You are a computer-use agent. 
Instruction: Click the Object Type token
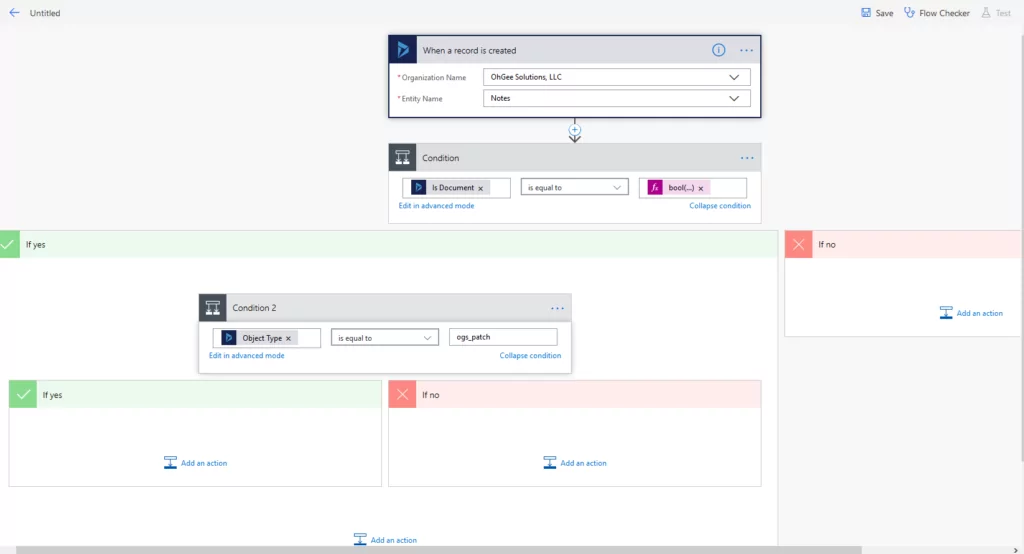pyautogui.click(x=258, y=338)
